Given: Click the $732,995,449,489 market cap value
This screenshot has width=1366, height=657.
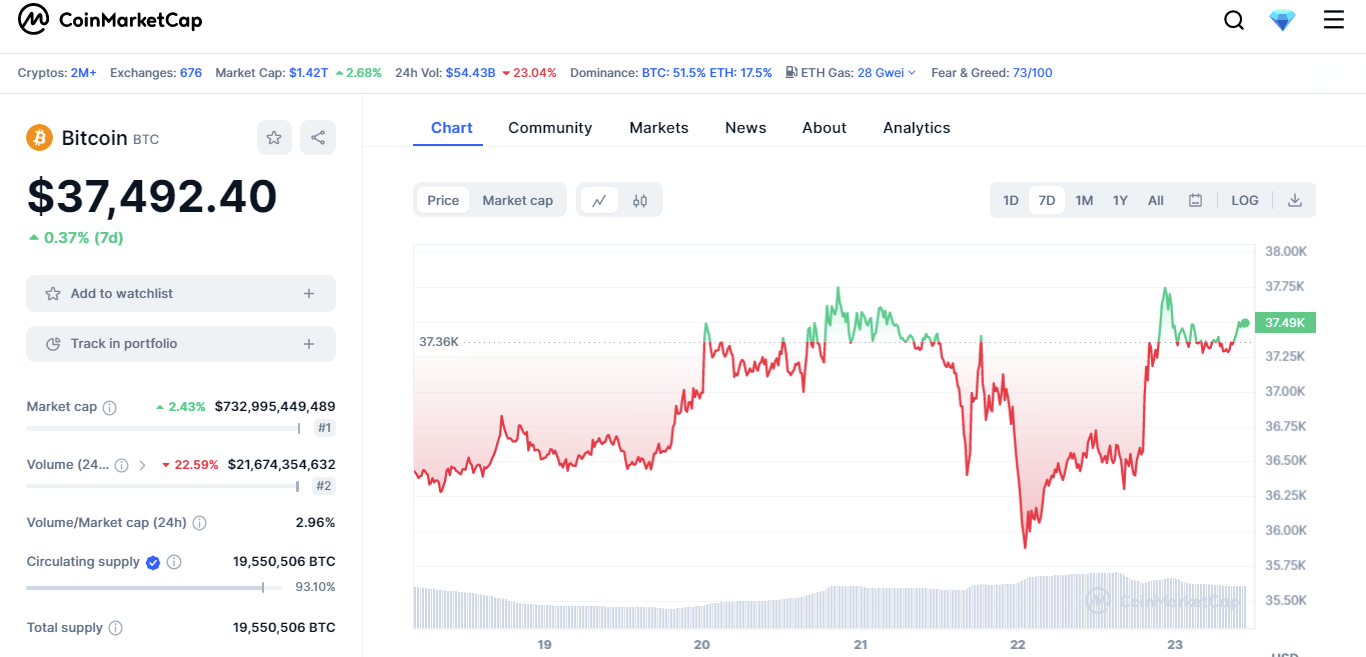Looking at the screenshot, I should click(275, 407).
